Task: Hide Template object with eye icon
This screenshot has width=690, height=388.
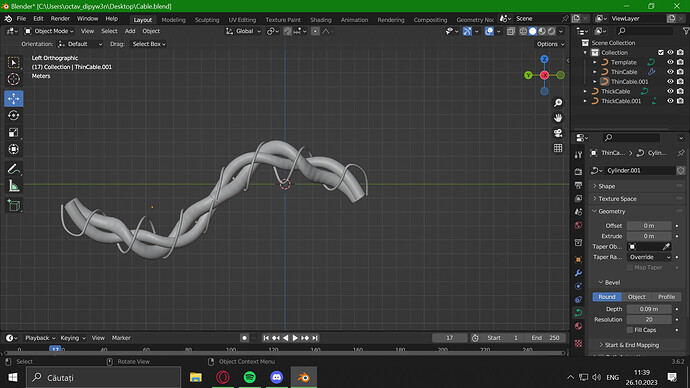Action: tap(670, 62)
